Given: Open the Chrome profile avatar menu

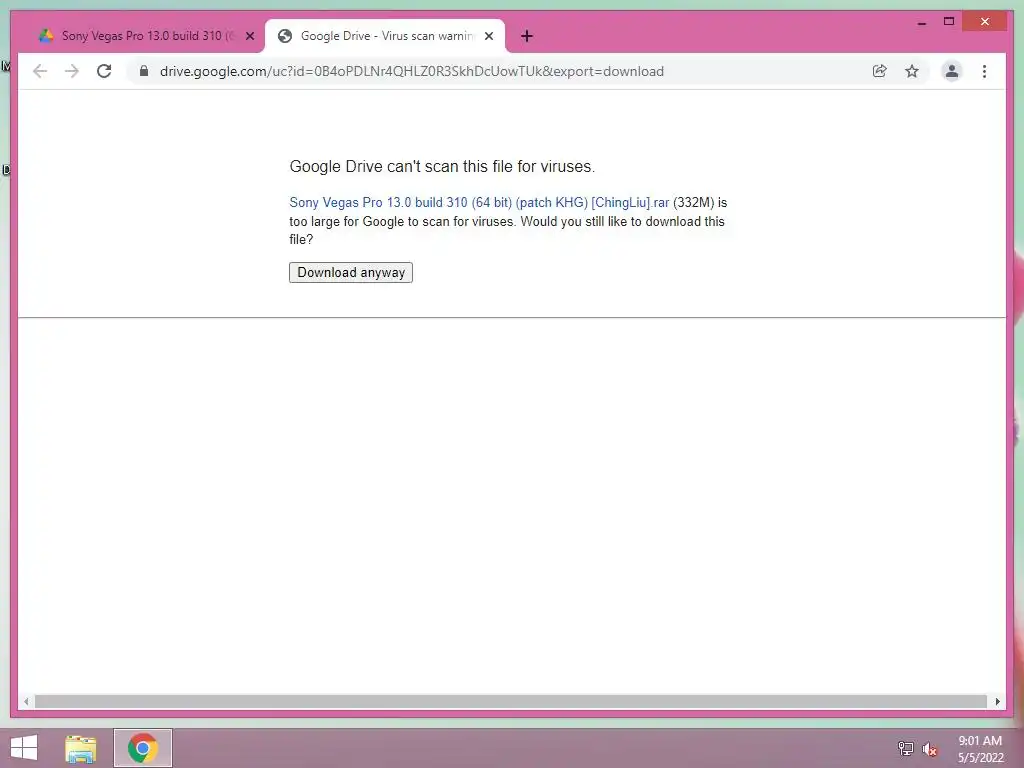Looking at the screenshot, I should pyautogui.click(x=952, y=71).
